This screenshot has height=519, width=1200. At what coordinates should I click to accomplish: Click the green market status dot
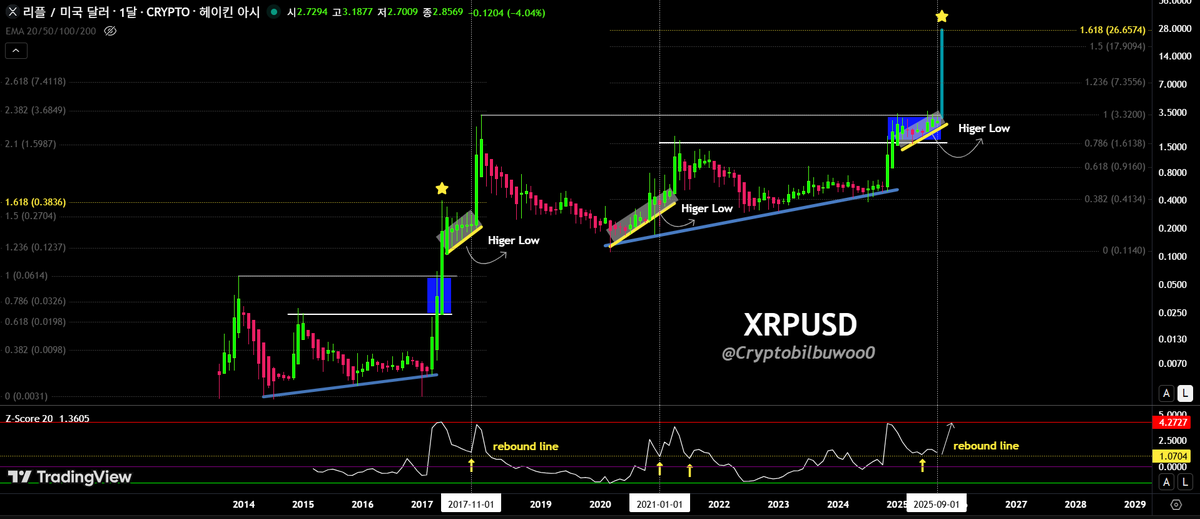274,12
